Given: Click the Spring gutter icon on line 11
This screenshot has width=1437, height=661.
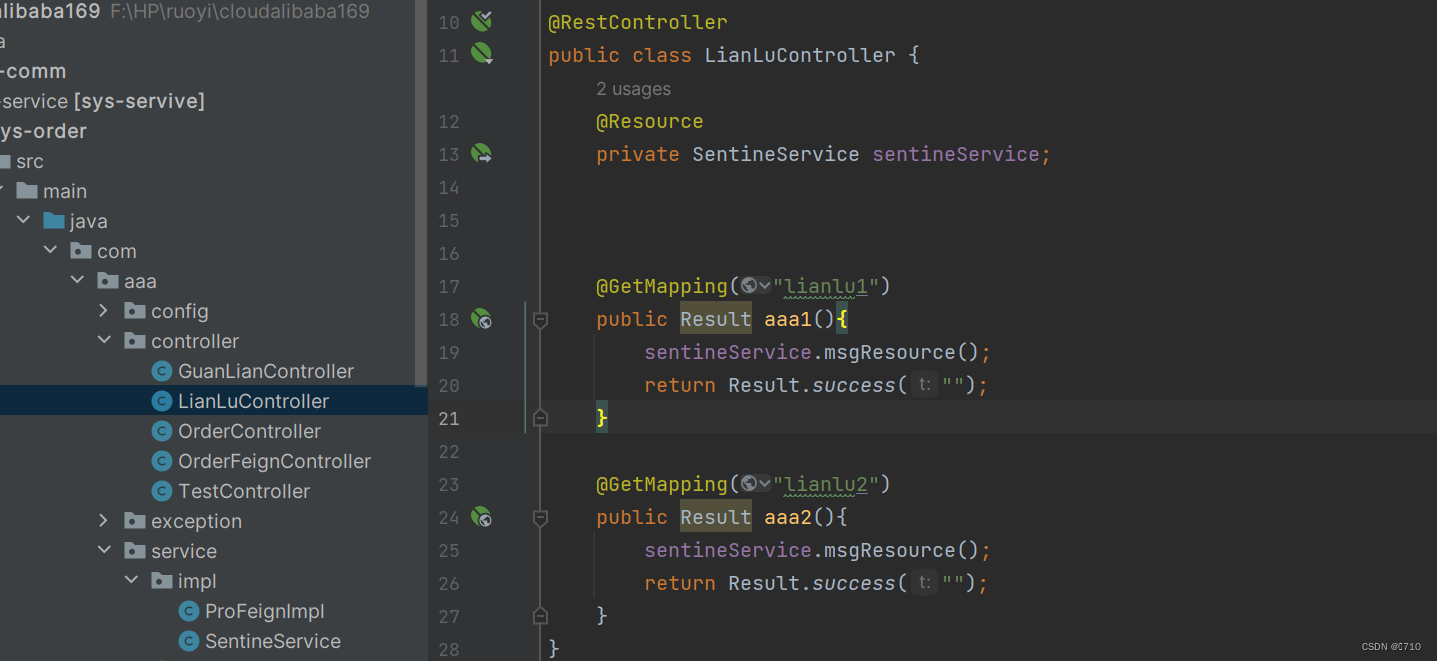Looking at the screenshot, I should [481, 54].
